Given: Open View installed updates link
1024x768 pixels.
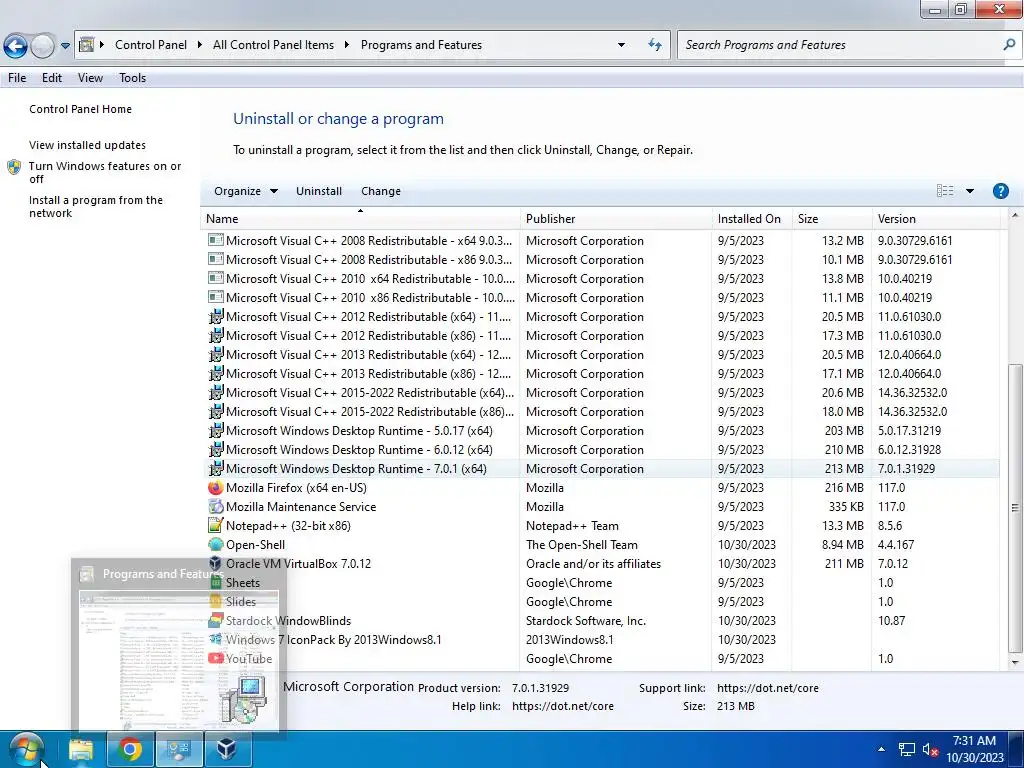Looking at the screenshot, I should click(x=88, y=145).
